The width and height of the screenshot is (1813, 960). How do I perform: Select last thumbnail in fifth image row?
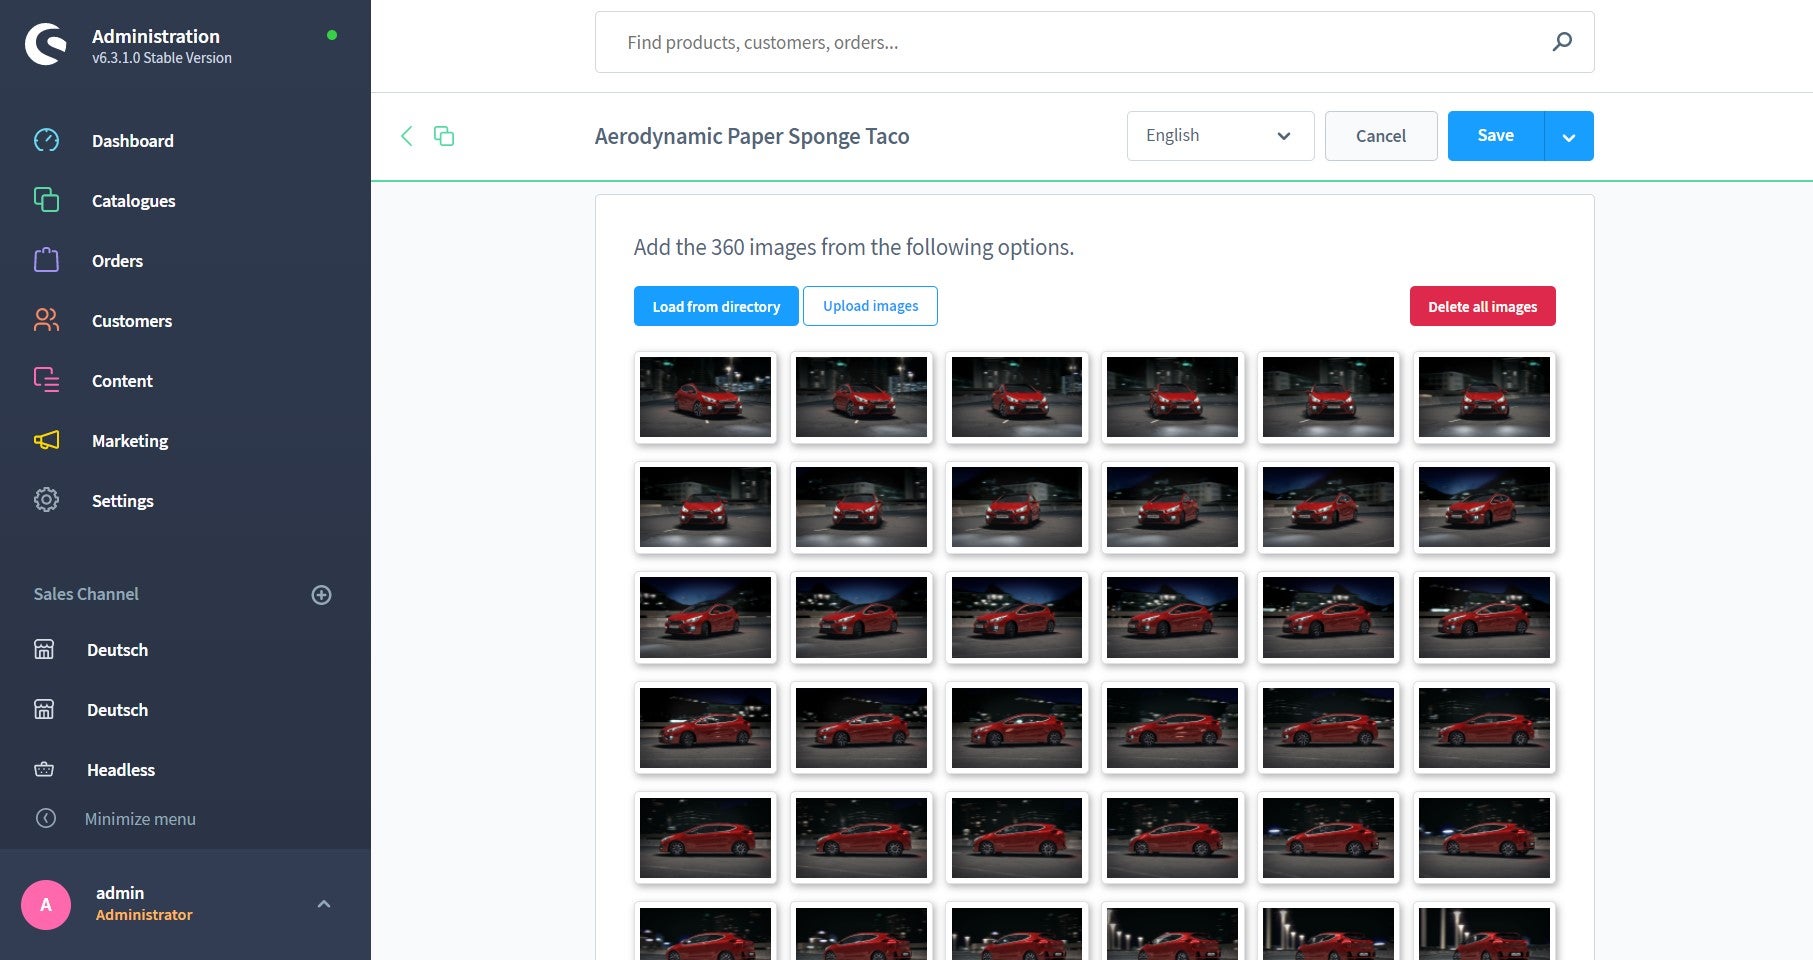click(x=1484, y=837)
